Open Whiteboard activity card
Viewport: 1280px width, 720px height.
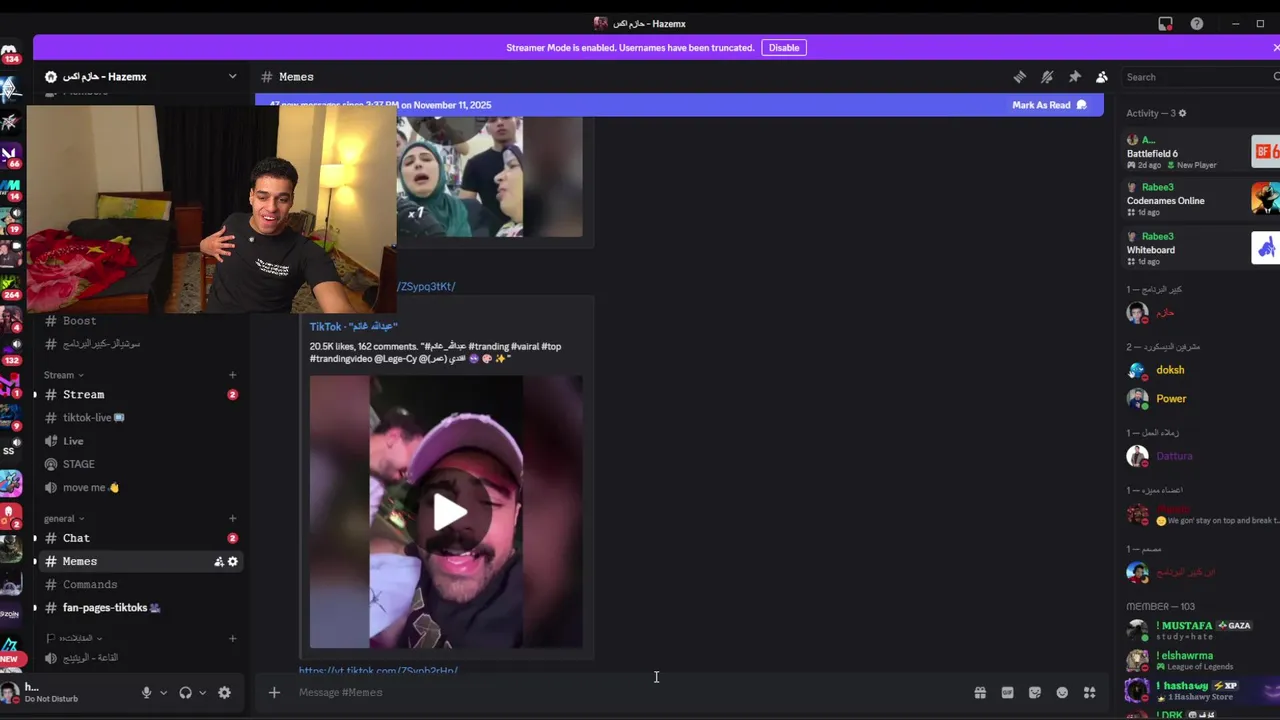coord(1201,248)
